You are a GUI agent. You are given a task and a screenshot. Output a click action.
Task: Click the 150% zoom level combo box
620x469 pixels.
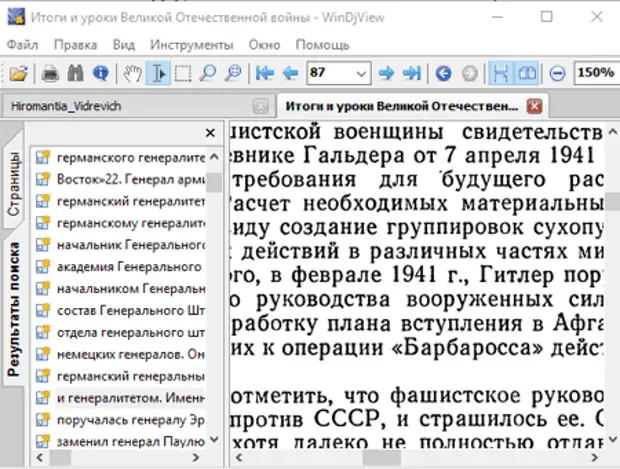tap(595, 73)
